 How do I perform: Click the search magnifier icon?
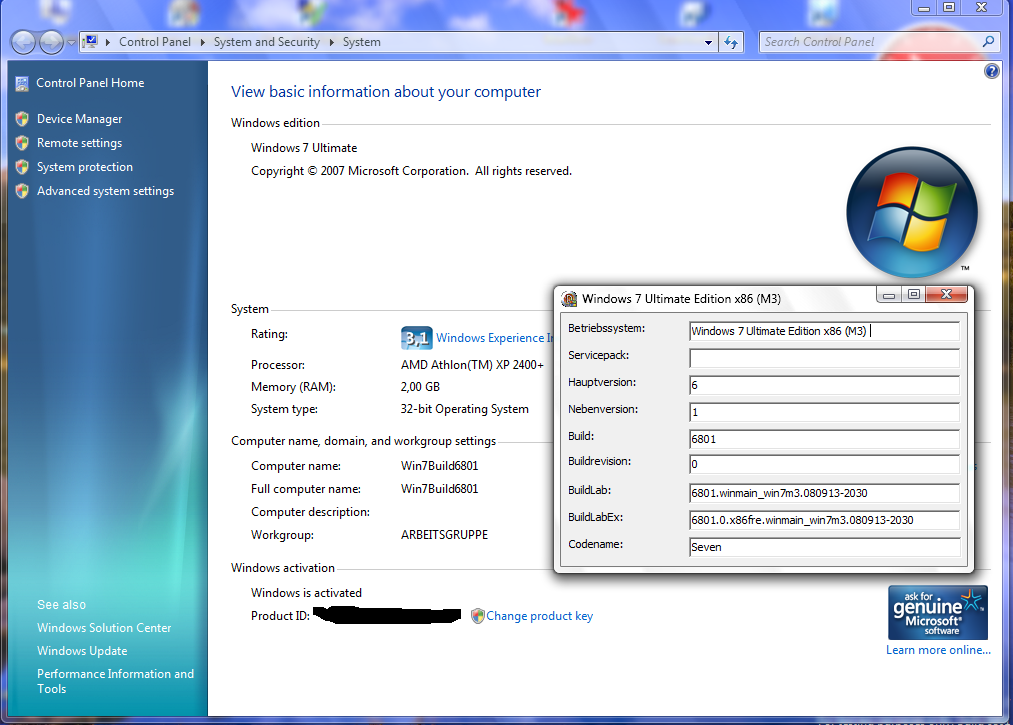988,42
